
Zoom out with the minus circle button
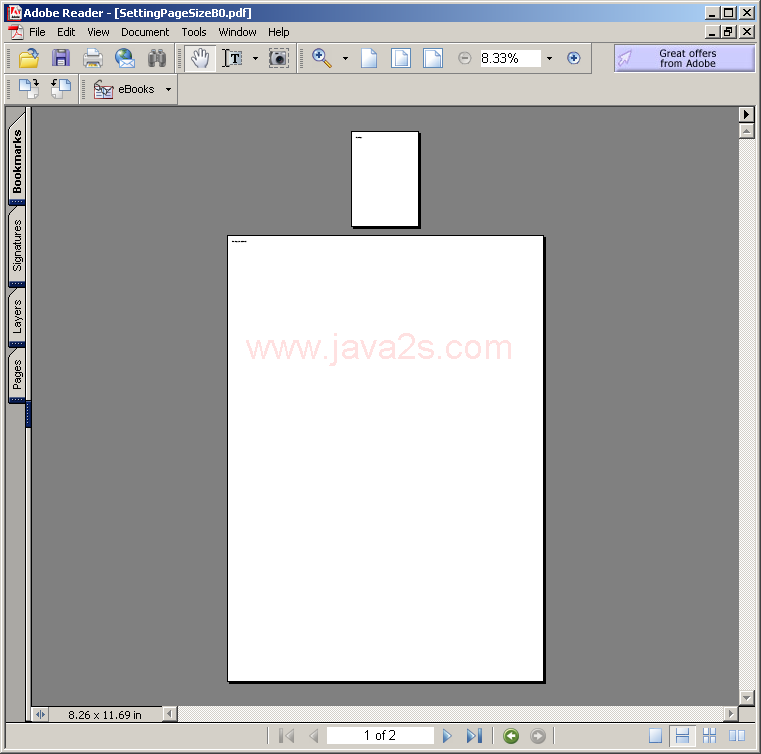(x=464, y=58)
